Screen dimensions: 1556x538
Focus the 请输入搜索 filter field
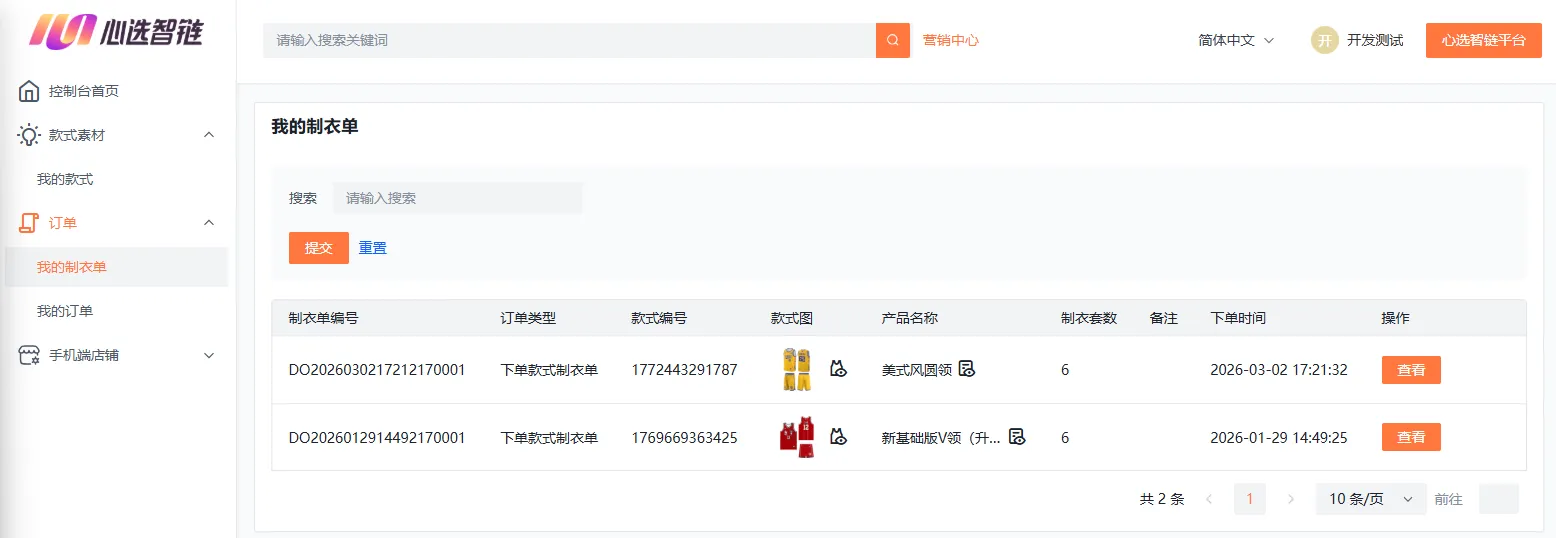[x=457, y=198]
